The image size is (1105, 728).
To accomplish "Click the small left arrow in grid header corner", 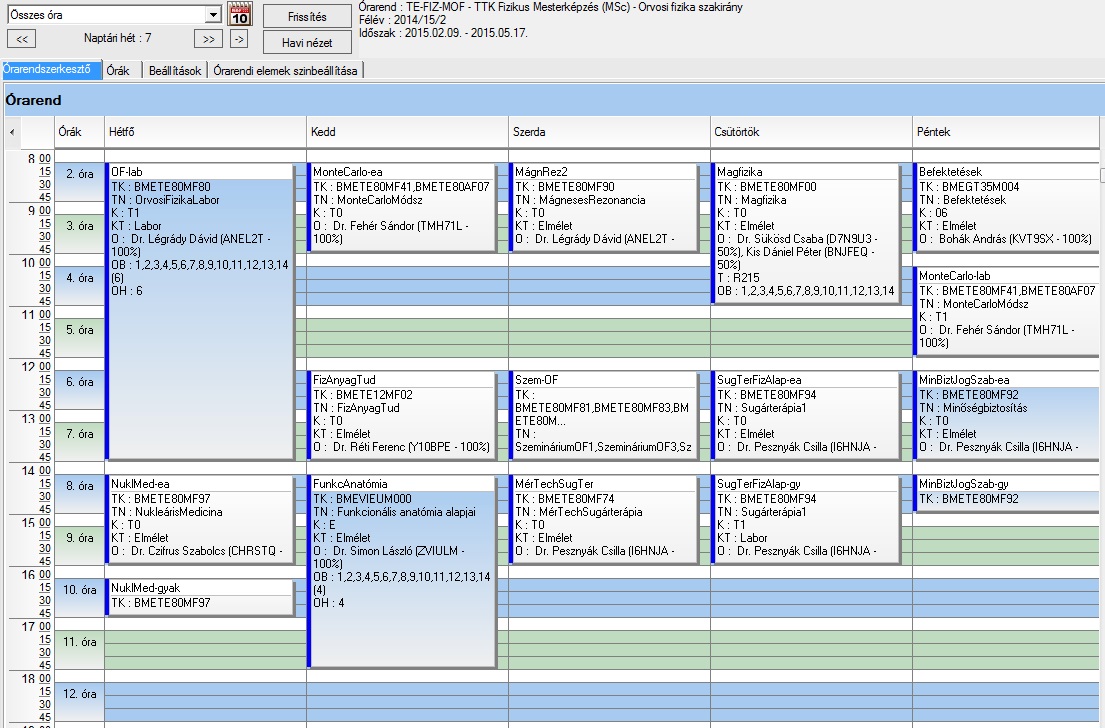I will 12,132.
